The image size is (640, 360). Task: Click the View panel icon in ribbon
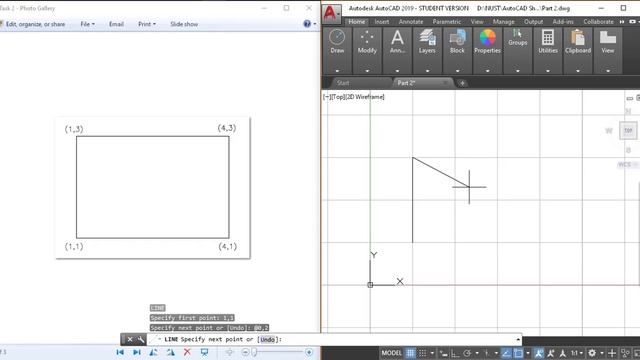(x=608, y=37)
